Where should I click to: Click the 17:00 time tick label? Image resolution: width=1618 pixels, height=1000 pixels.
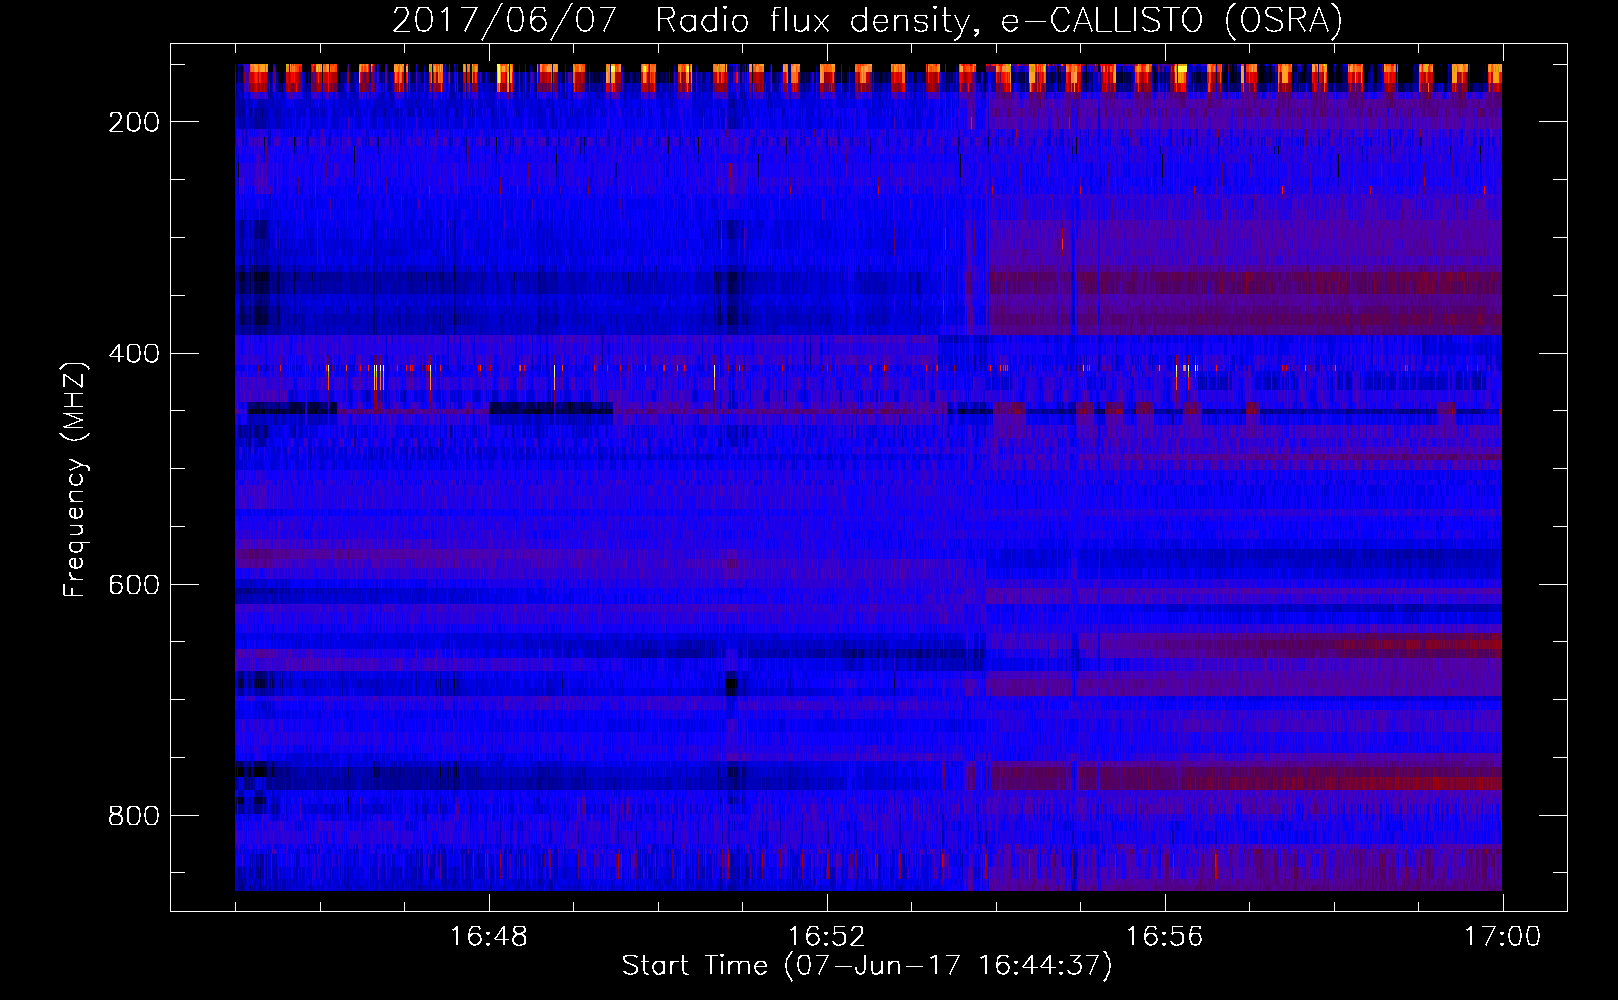[1502, 937]
